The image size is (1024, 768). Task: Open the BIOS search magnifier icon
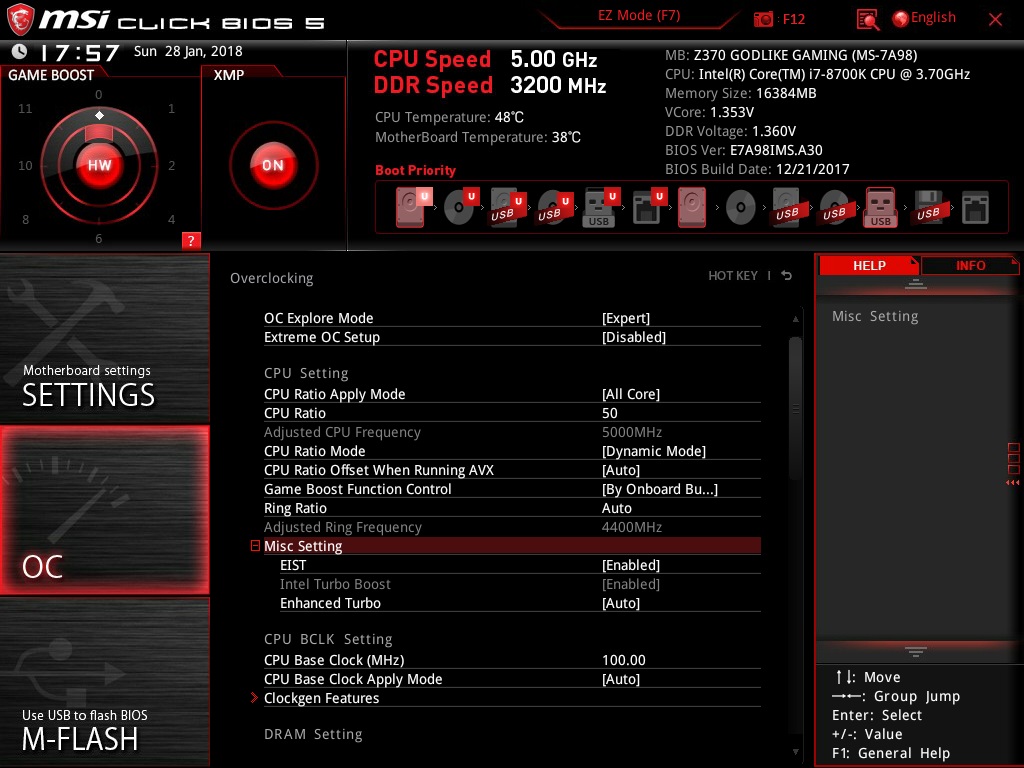[867, 20]
